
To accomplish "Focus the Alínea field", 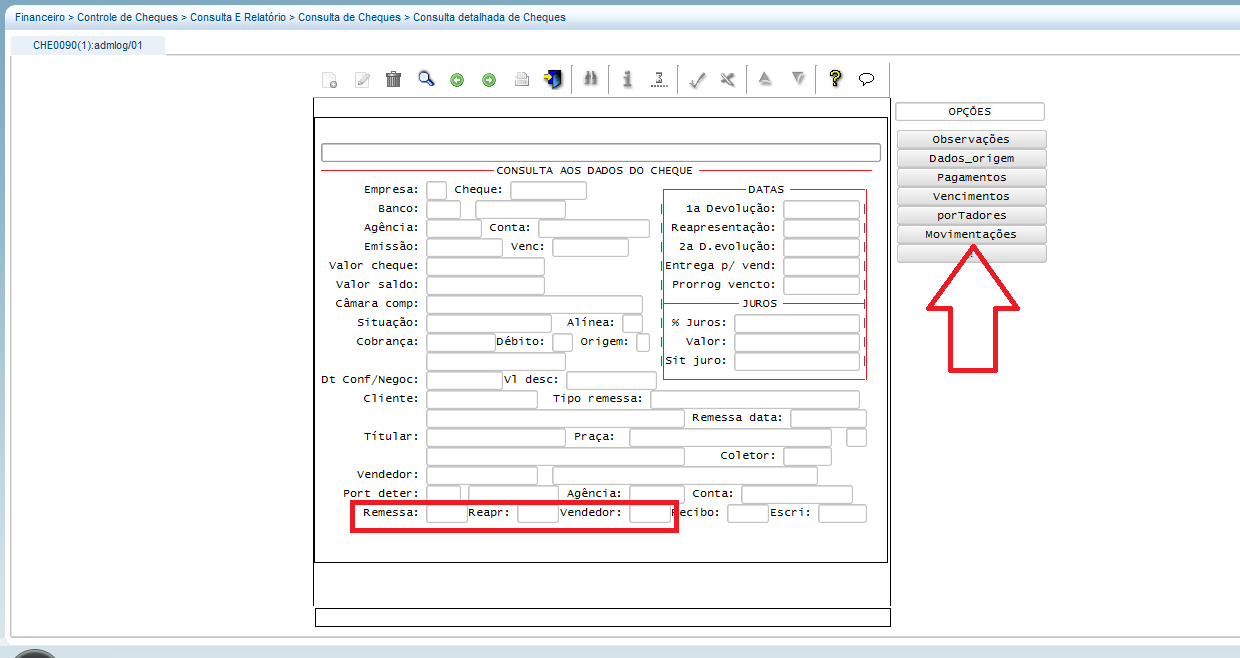I will pos(633,323).
